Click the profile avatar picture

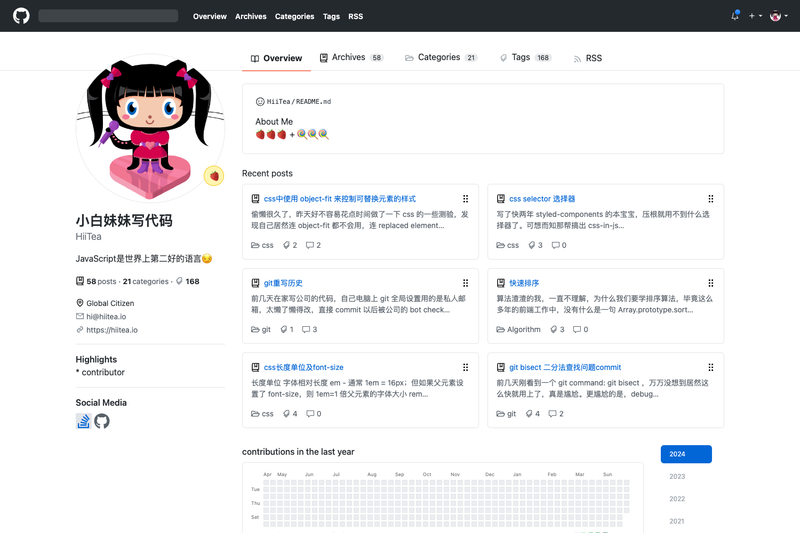click(150, 128)
